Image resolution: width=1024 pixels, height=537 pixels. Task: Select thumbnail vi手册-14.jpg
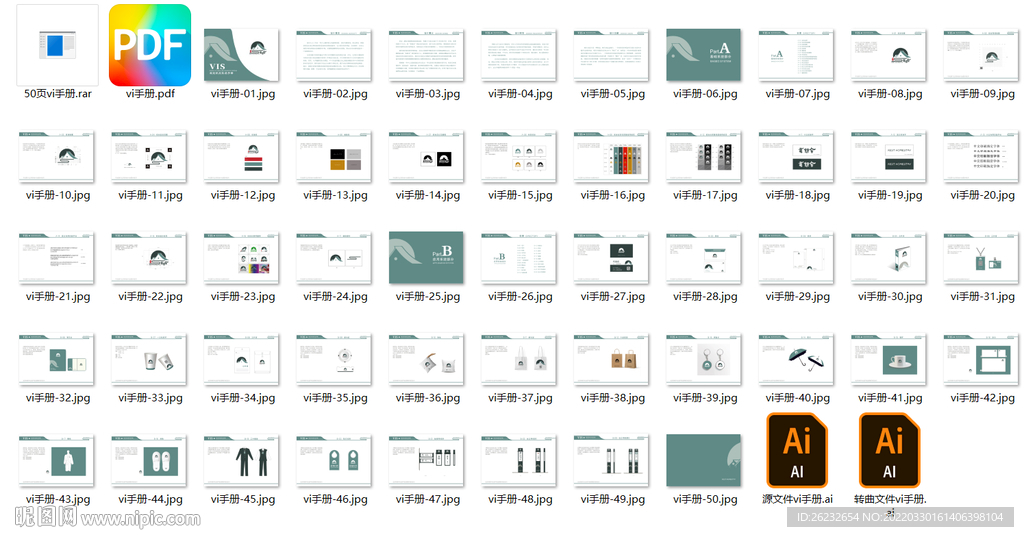[x=427, y=157]
